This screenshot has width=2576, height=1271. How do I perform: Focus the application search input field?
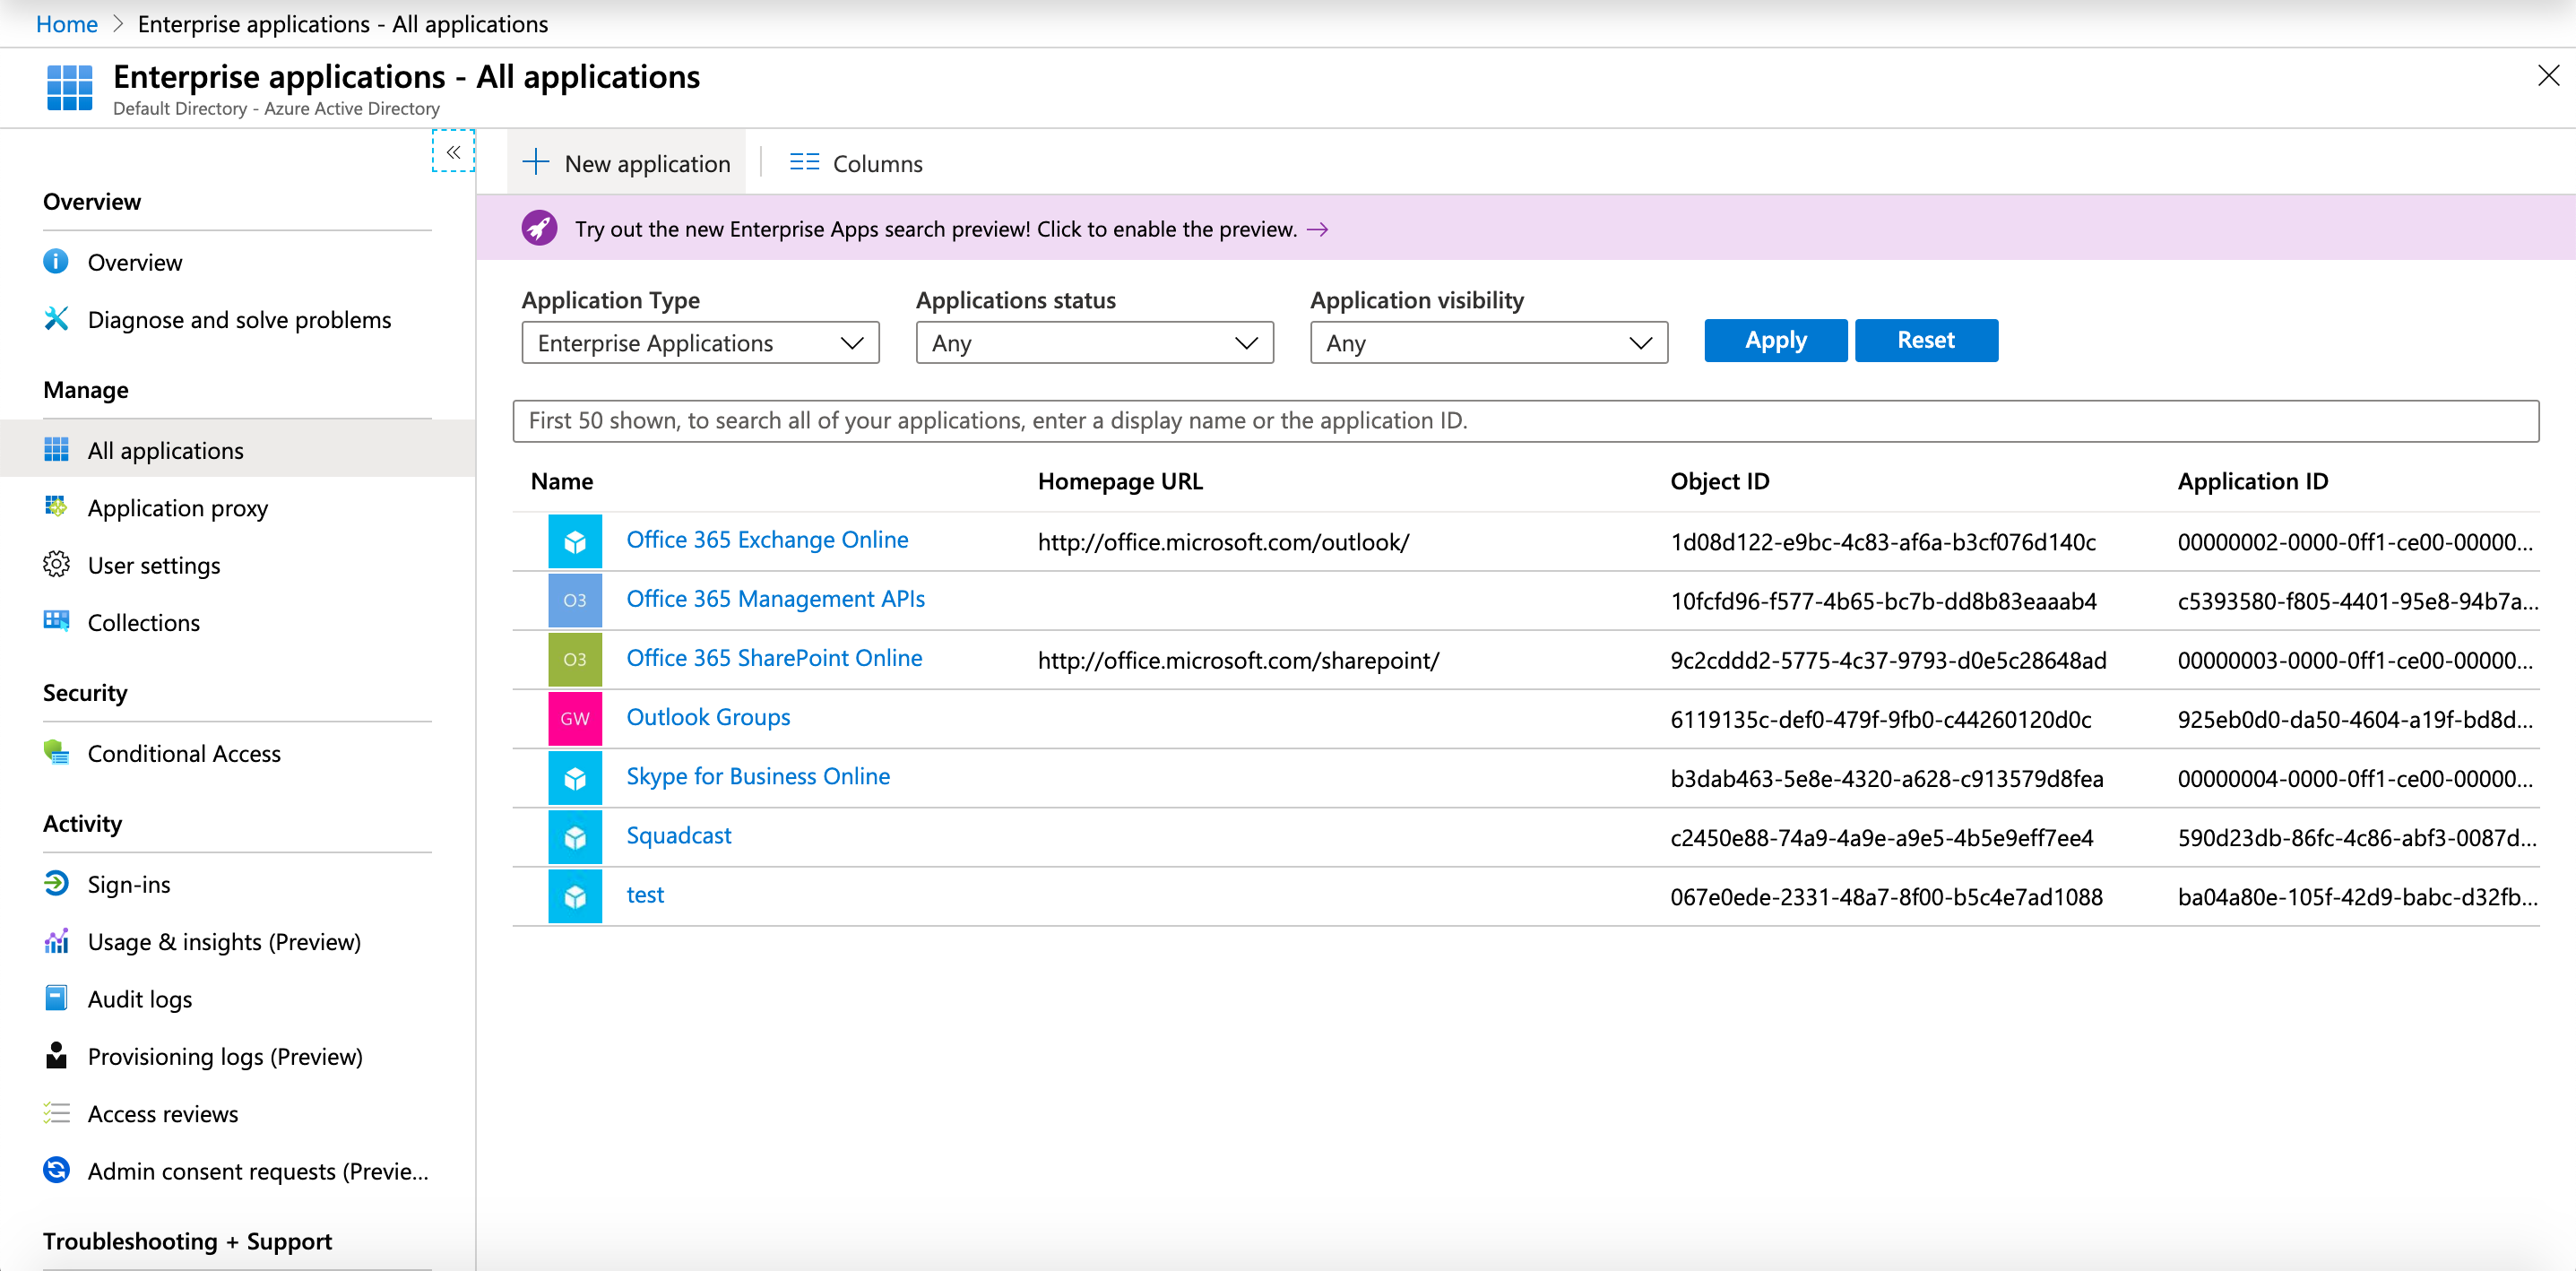pyautogui.click(x=1524, y=420)
